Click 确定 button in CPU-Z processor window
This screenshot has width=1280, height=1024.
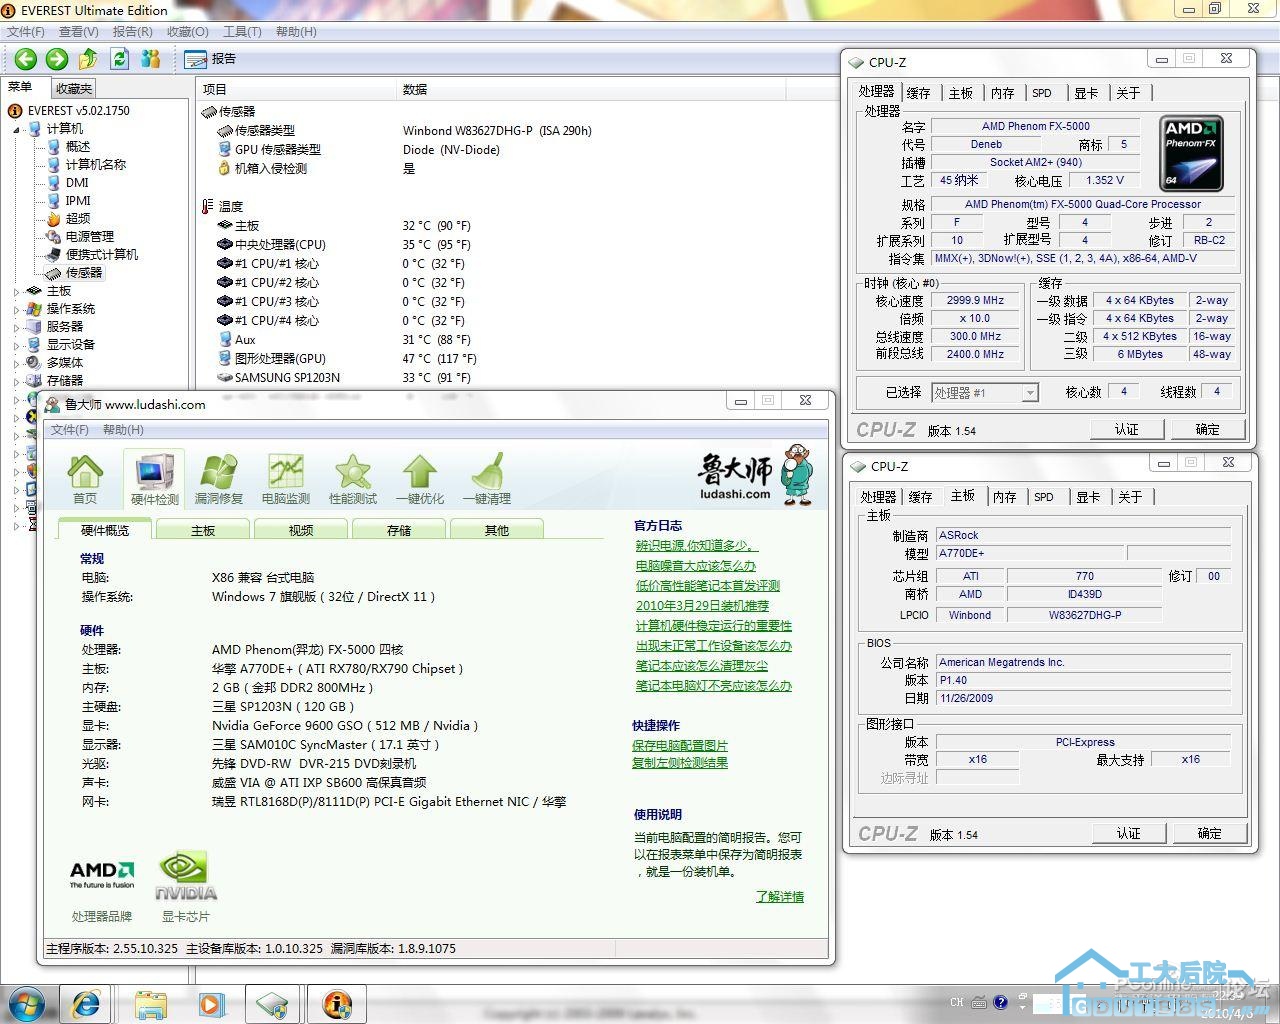tap(1208, 429)
